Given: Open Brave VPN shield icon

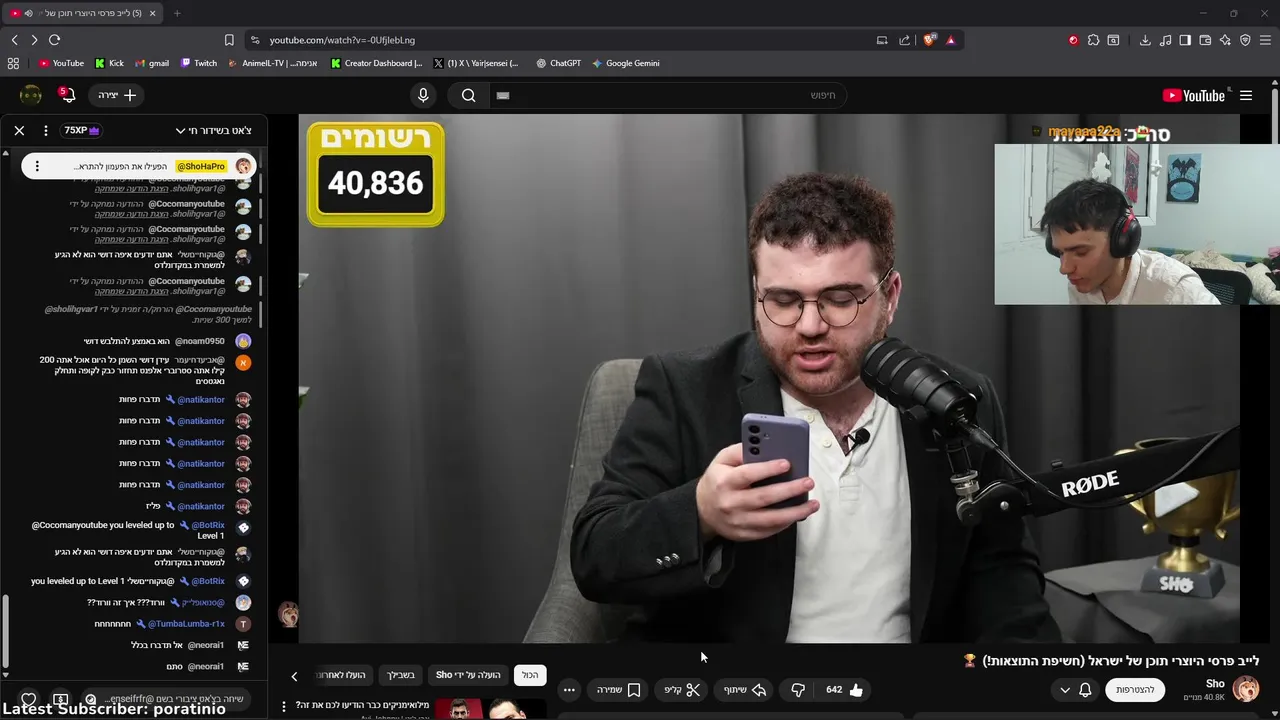Looking at the screenshot, I should [x=1245, y=40].
